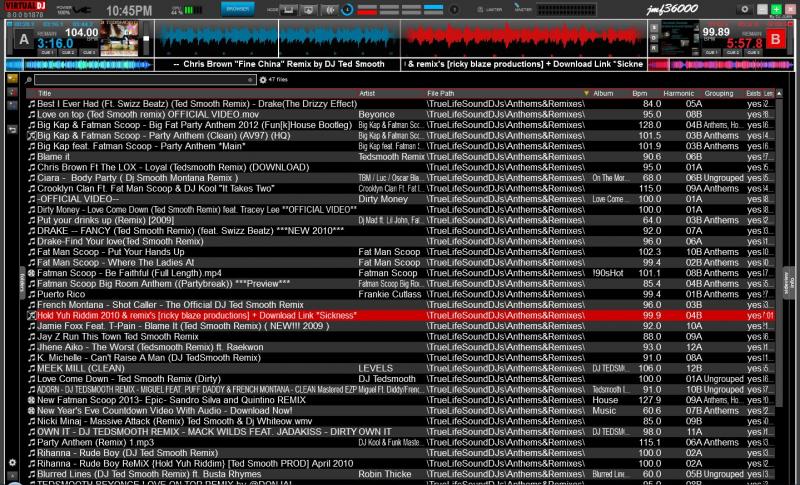Open the second sidebar list icon
800x485 pixels.
[x=12, y=92]
